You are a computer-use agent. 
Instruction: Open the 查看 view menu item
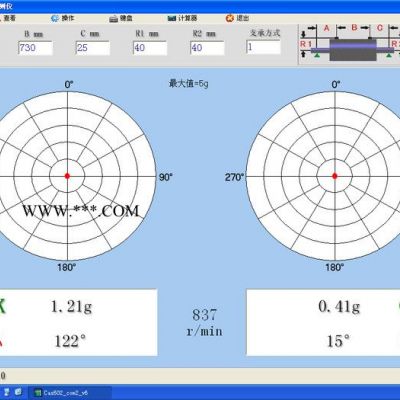[9, 18]
